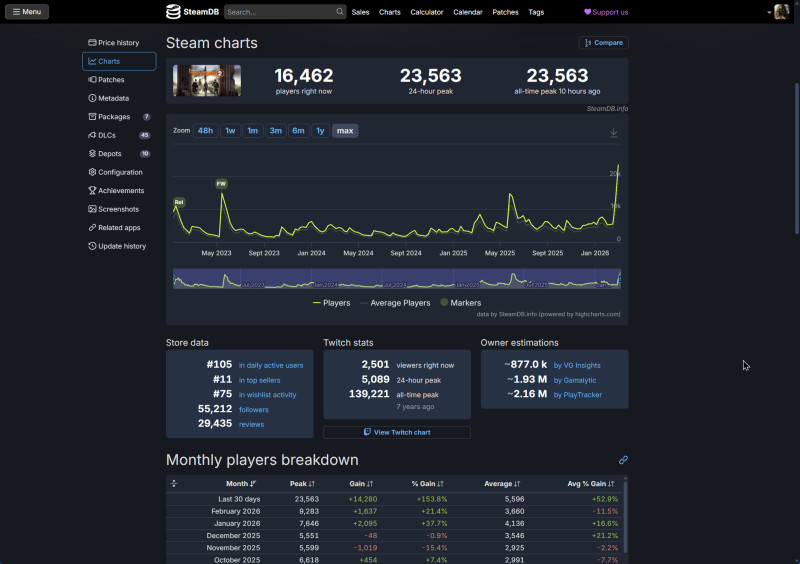The width and height of the screenshot is (800, 564).
Task: Open the Sales nav item
Action: click(360, 12)
